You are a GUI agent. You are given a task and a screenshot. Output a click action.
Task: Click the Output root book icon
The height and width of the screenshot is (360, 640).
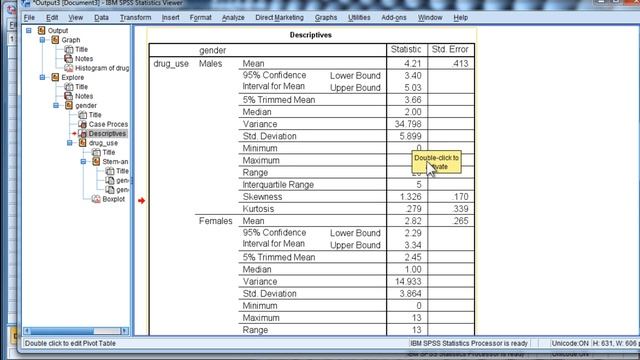coord(41,31)
